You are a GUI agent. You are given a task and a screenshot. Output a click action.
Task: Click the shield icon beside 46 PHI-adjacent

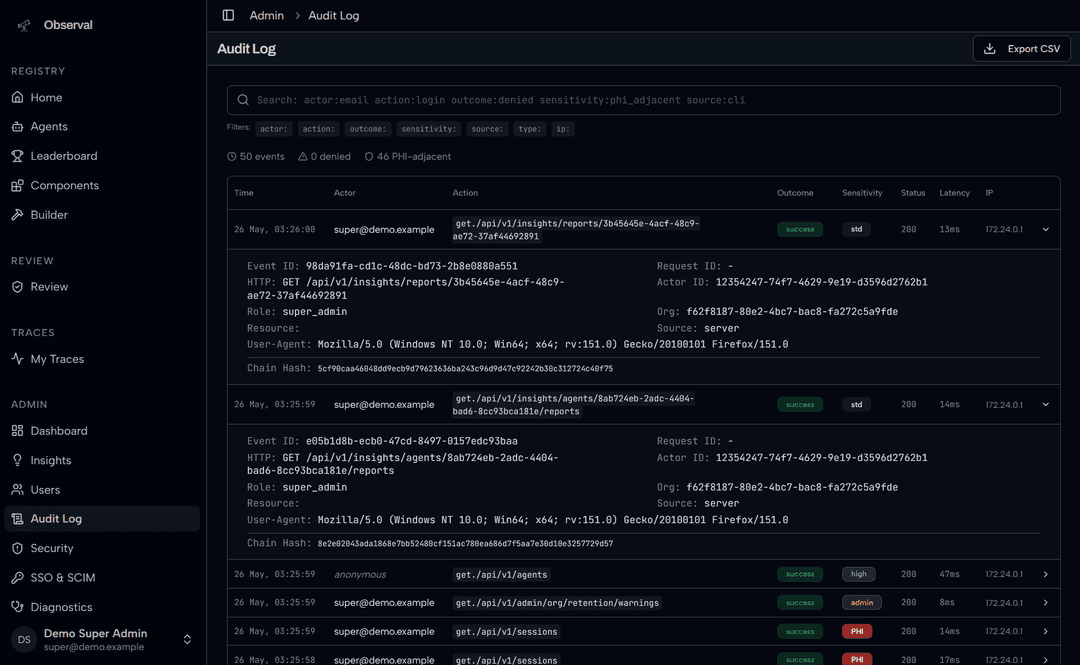point(368,156)
